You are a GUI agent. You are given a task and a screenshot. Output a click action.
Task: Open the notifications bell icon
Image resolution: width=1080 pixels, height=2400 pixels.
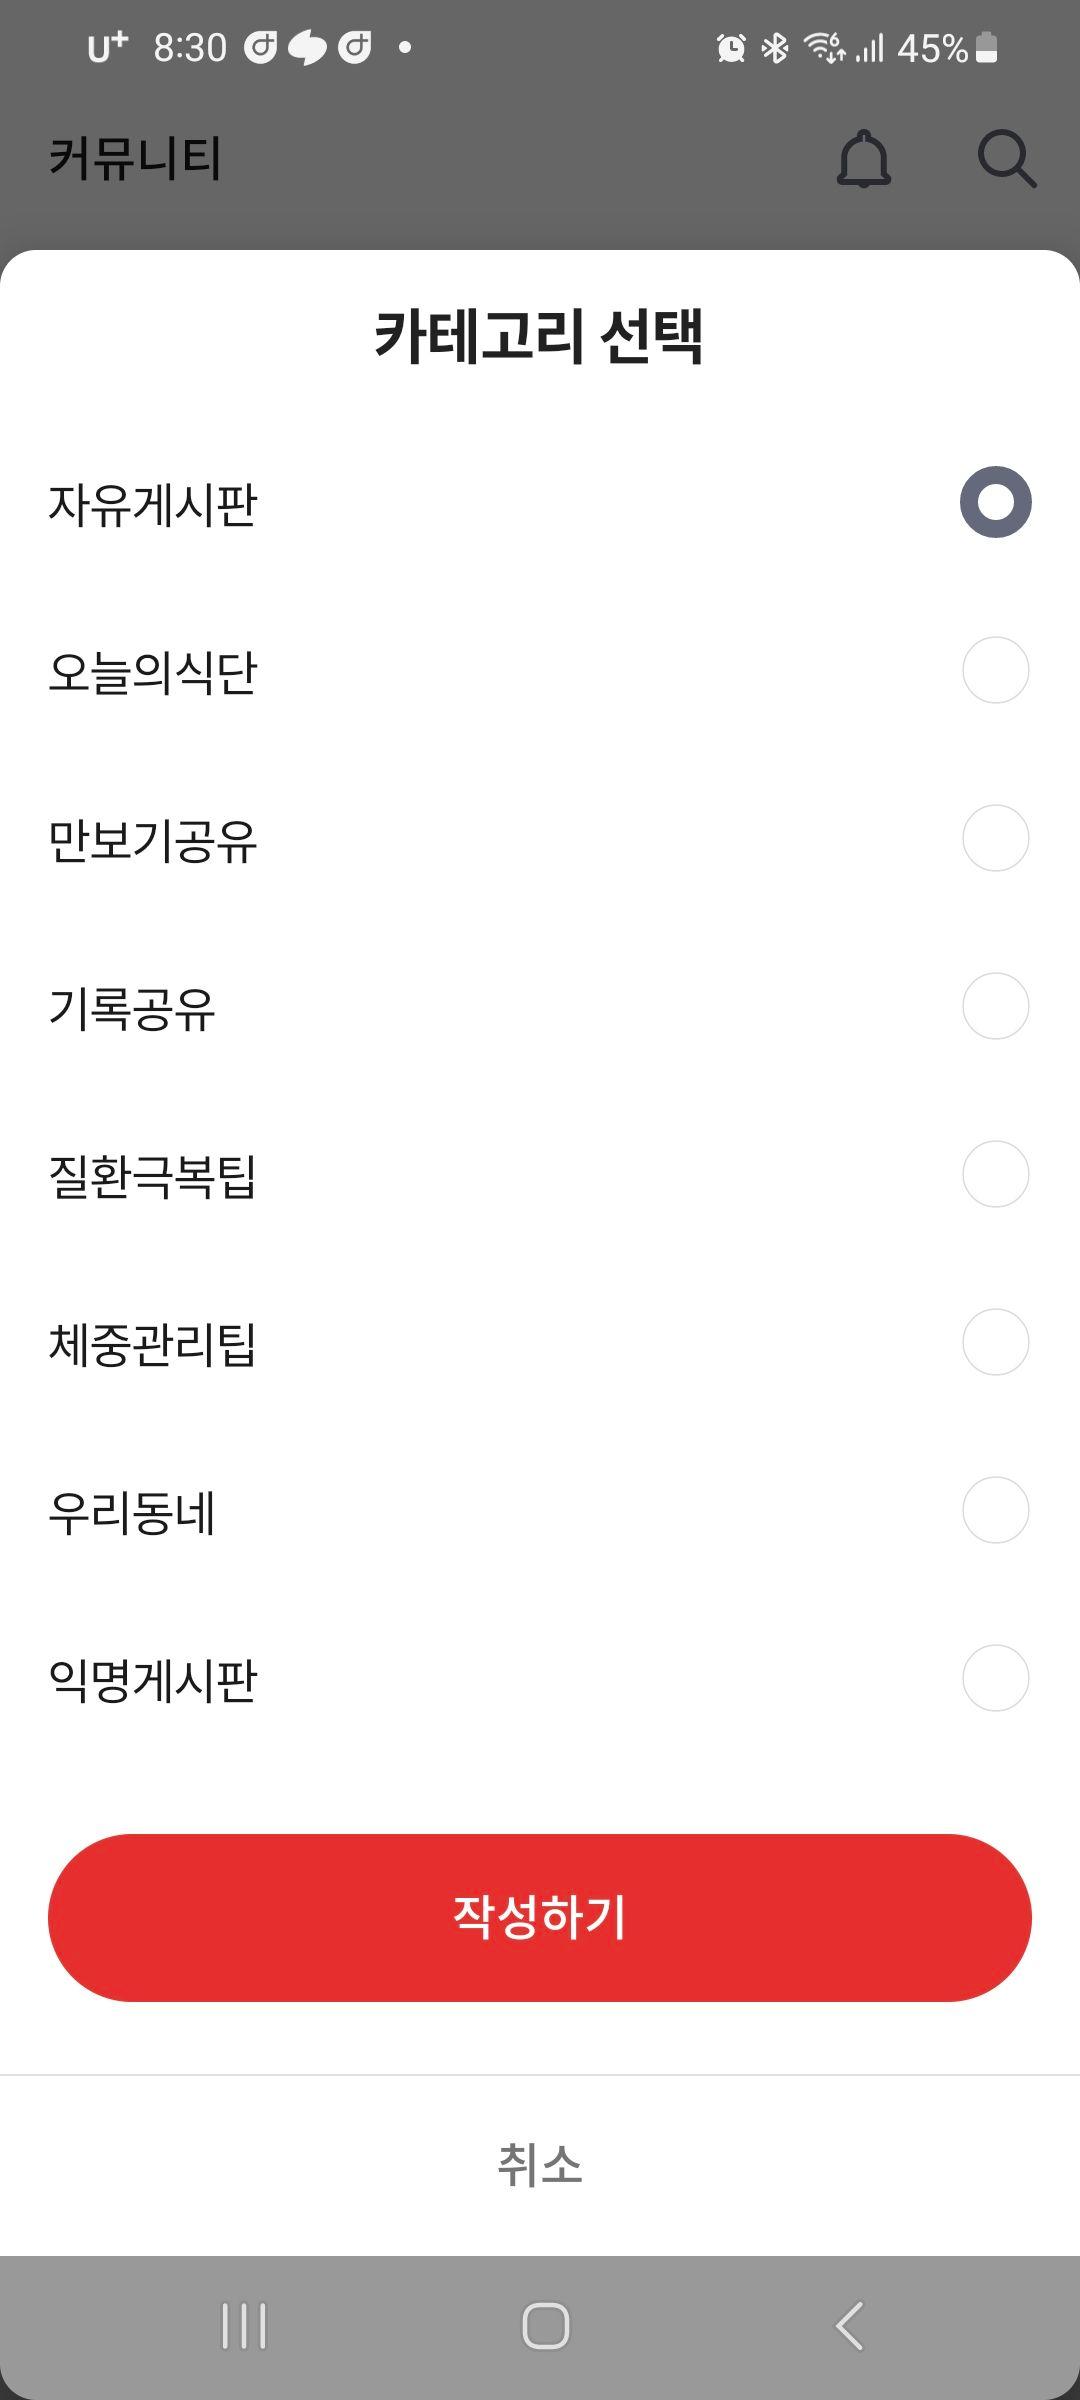click(x=863, y=158)
